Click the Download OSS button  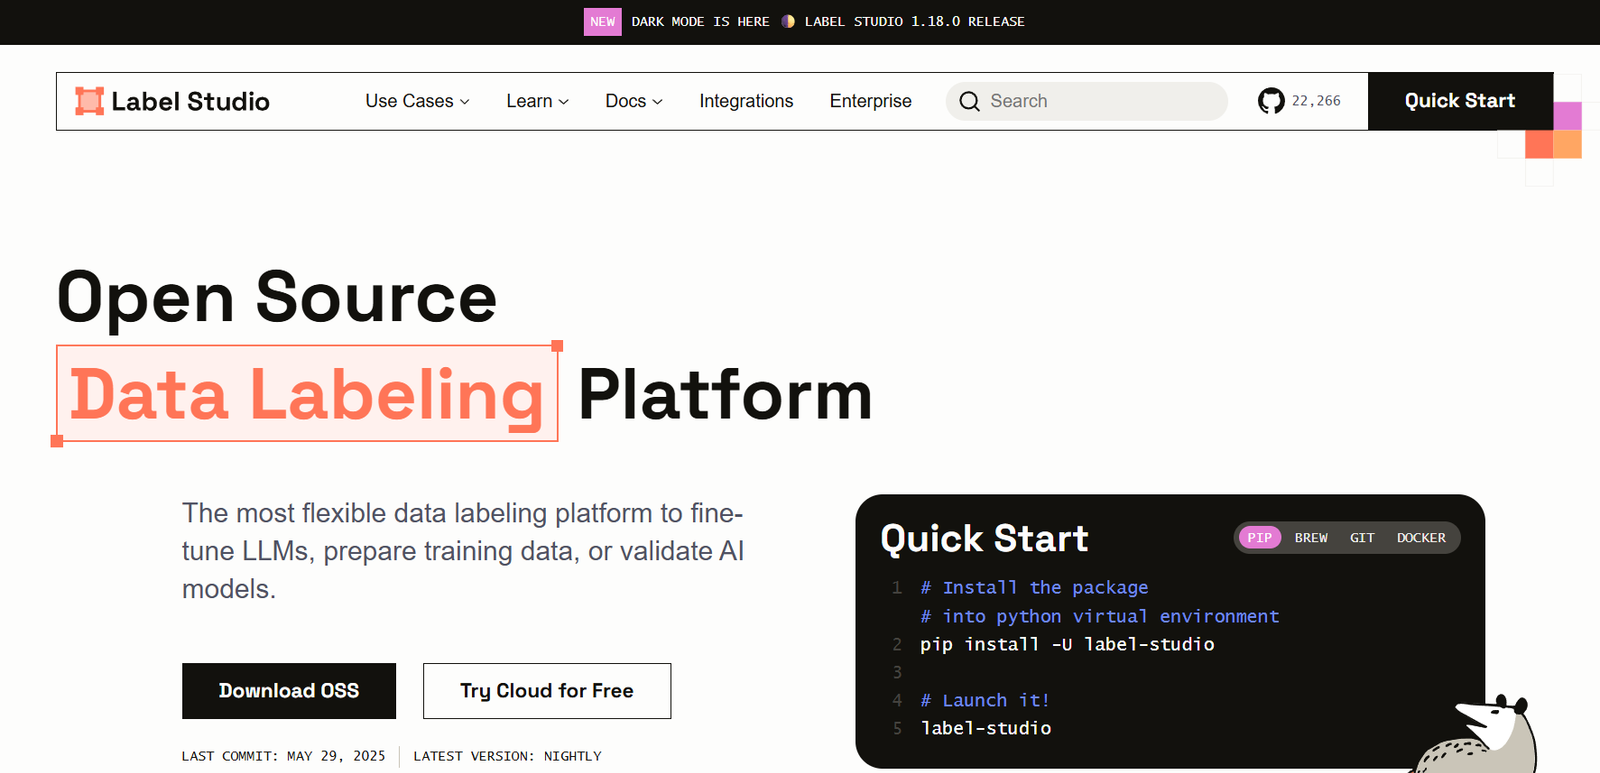tap(289, 691)
